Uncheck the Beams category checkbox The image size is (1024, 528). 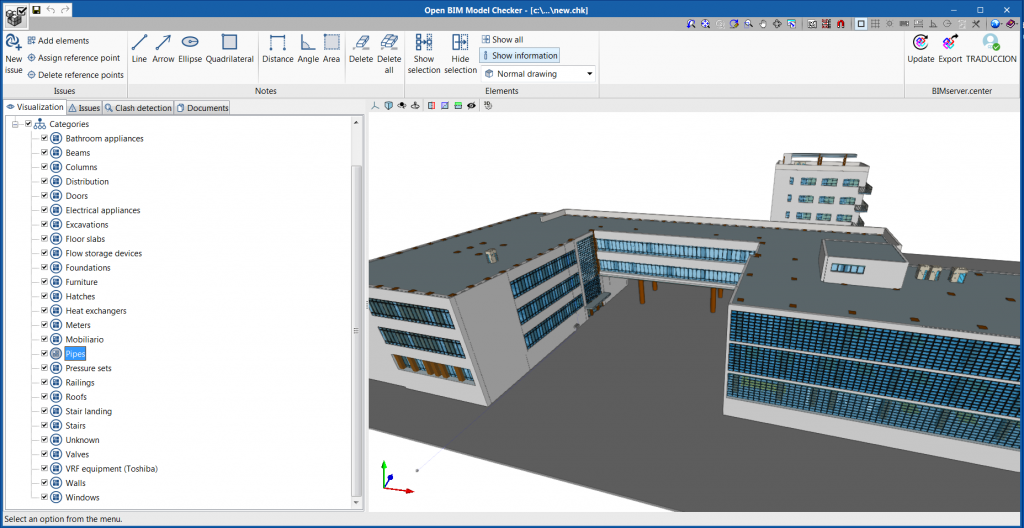tap(44, 153)
